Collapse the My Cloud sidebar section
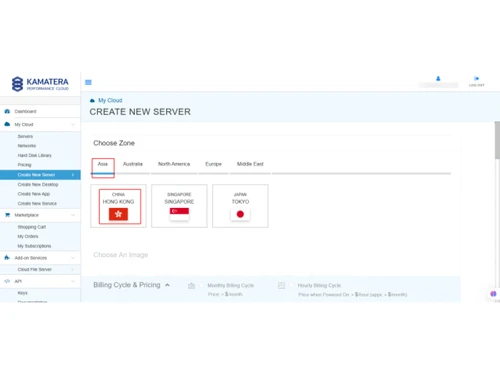This screenshot has height=375, width=500. [73, 124]
